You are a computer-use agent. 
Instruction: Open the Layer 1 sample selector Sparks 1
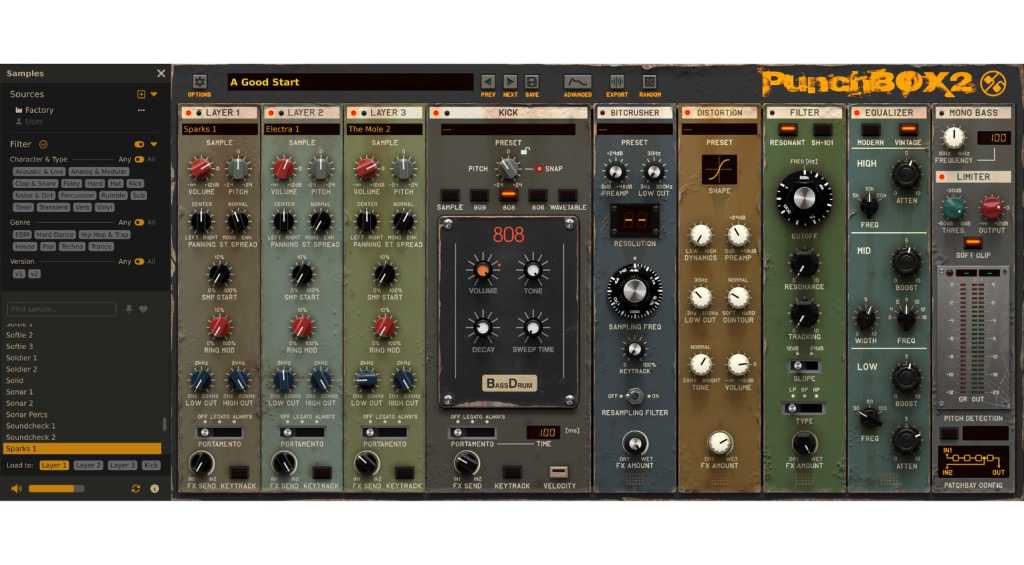tap(219, 129)
